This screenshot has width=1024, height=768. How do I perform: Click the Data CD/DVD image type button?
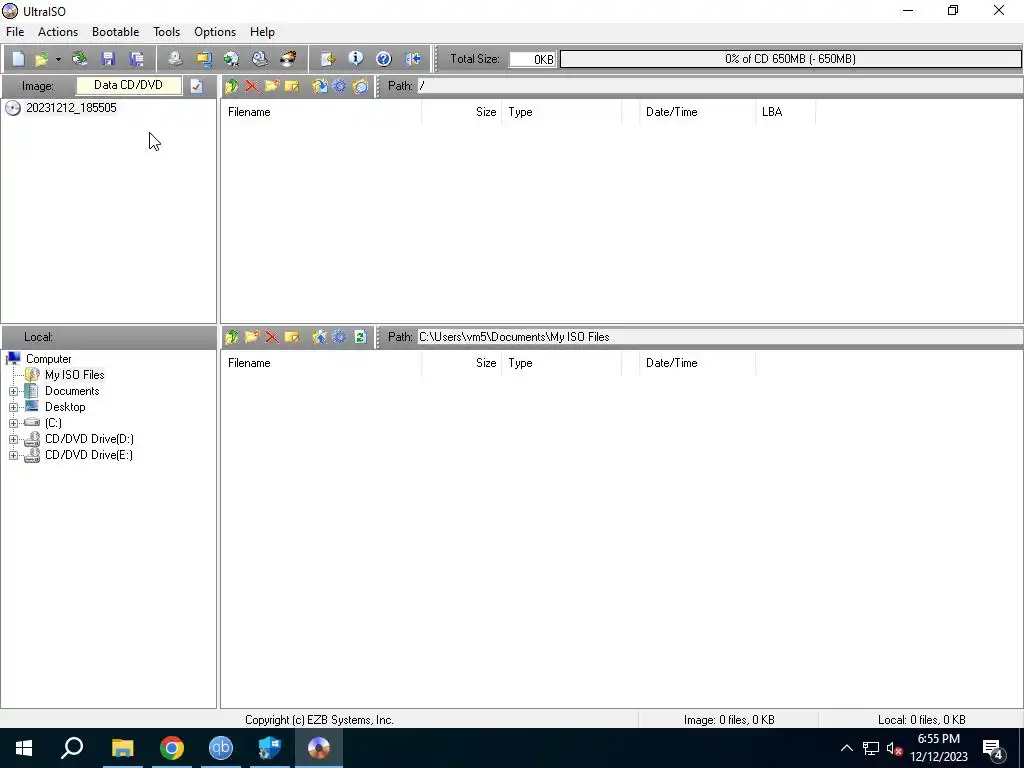(129, 85)
